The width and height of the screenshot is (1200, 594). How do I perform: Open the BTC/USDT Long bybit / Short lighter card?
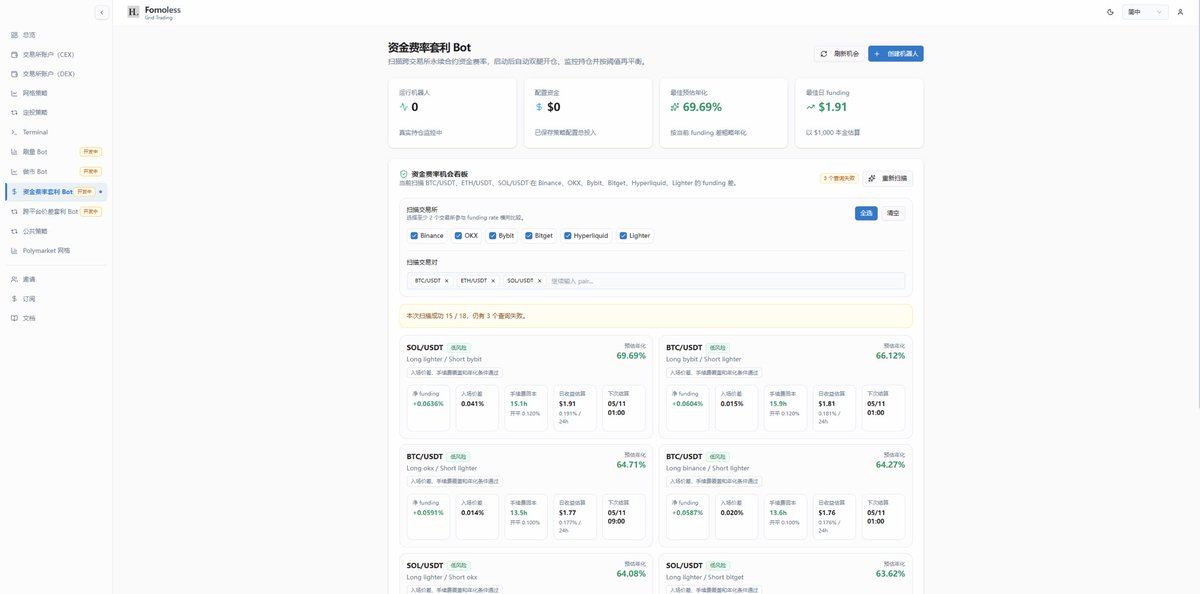click(786, 387)
